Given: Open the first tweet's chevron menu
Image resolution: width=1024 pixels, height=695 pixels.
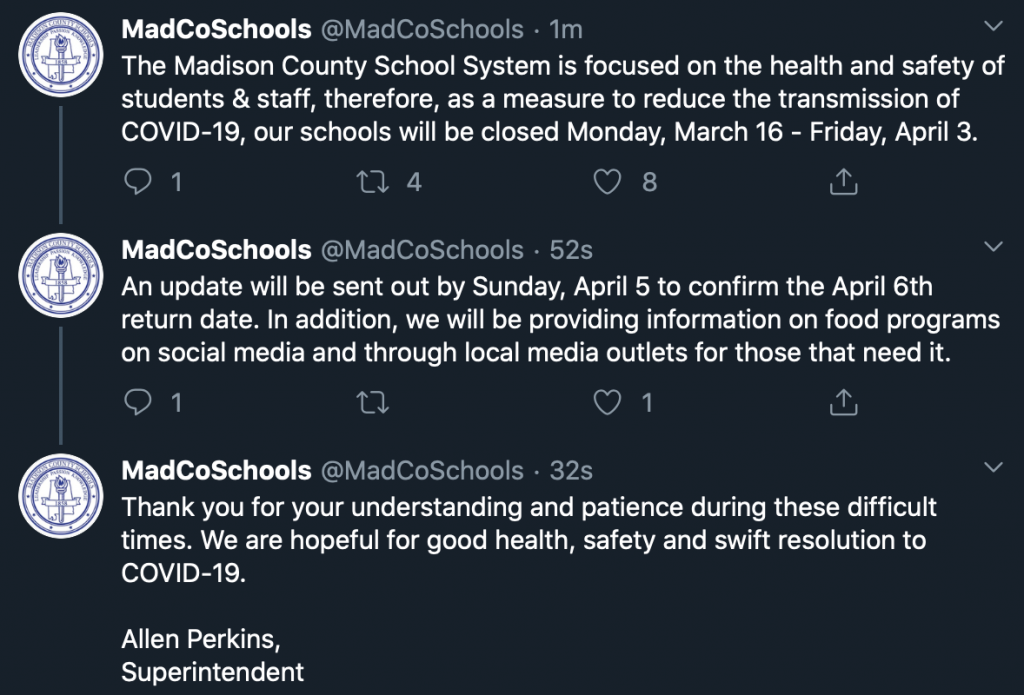Looking at the screenshot, I should [x=993, y=26].
